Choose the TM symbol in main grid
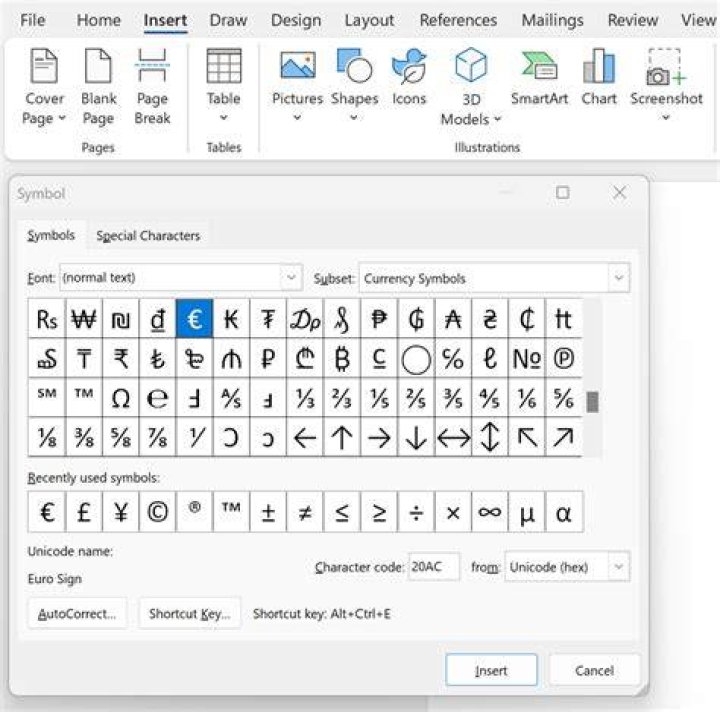720x712 pixels. (84, 398)
